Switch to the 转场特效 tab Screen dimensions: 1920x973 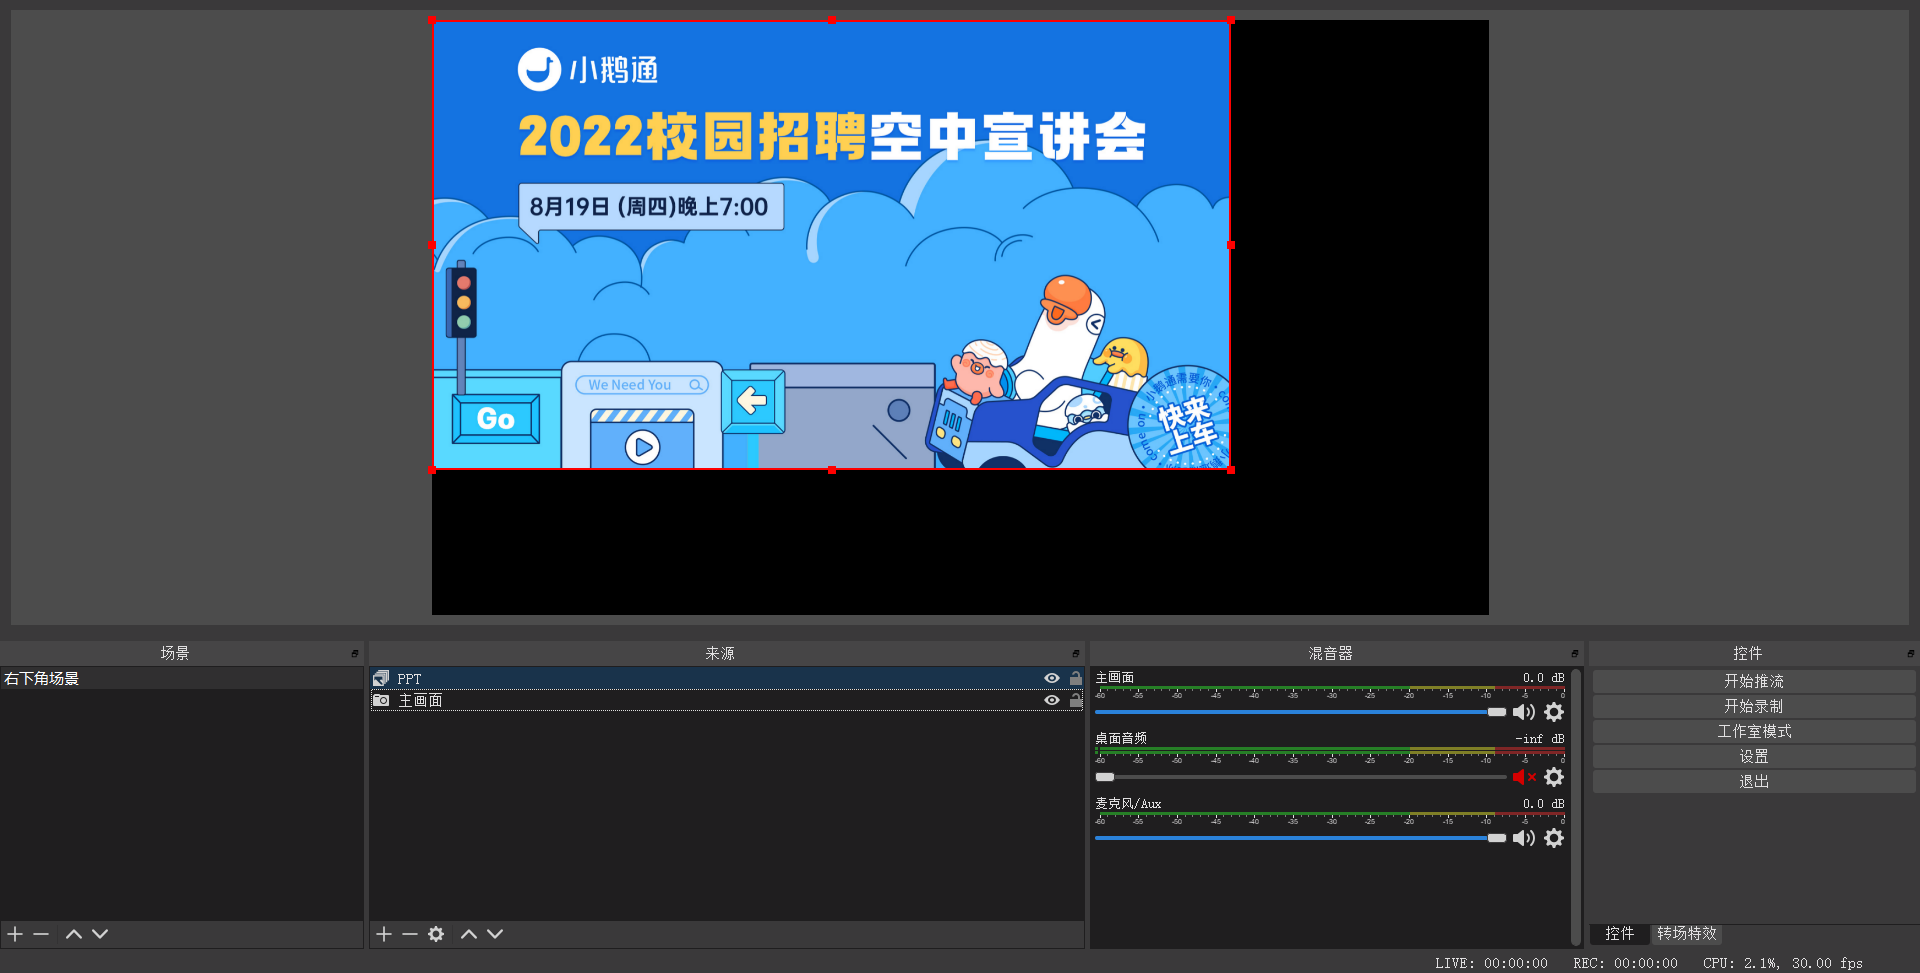1687,933
